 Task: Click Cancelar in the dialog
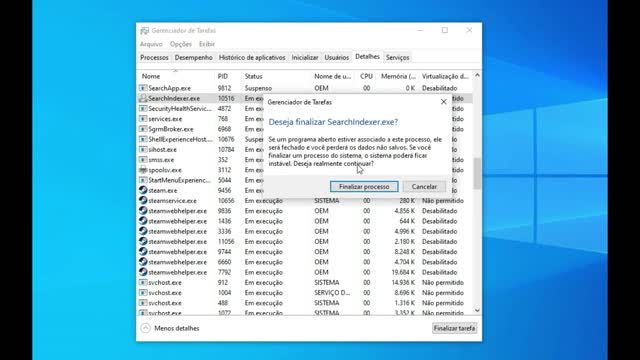coord(424,187)
